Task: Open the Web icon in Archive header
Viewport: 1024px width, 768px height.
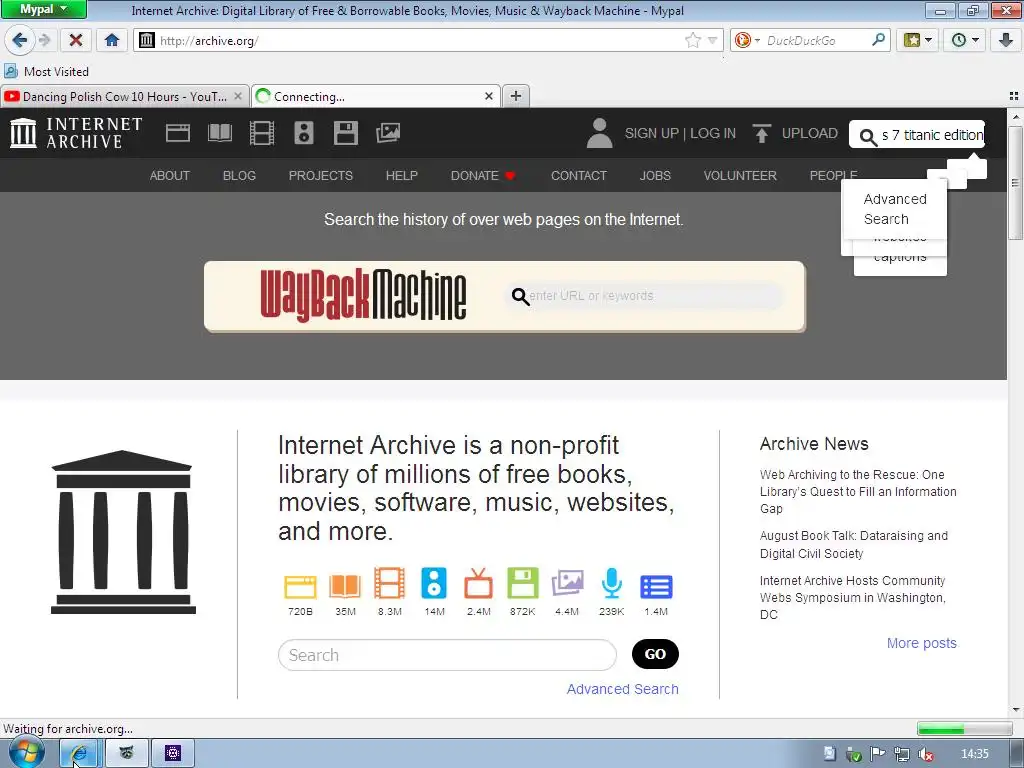Action: (x=178, y=133)
